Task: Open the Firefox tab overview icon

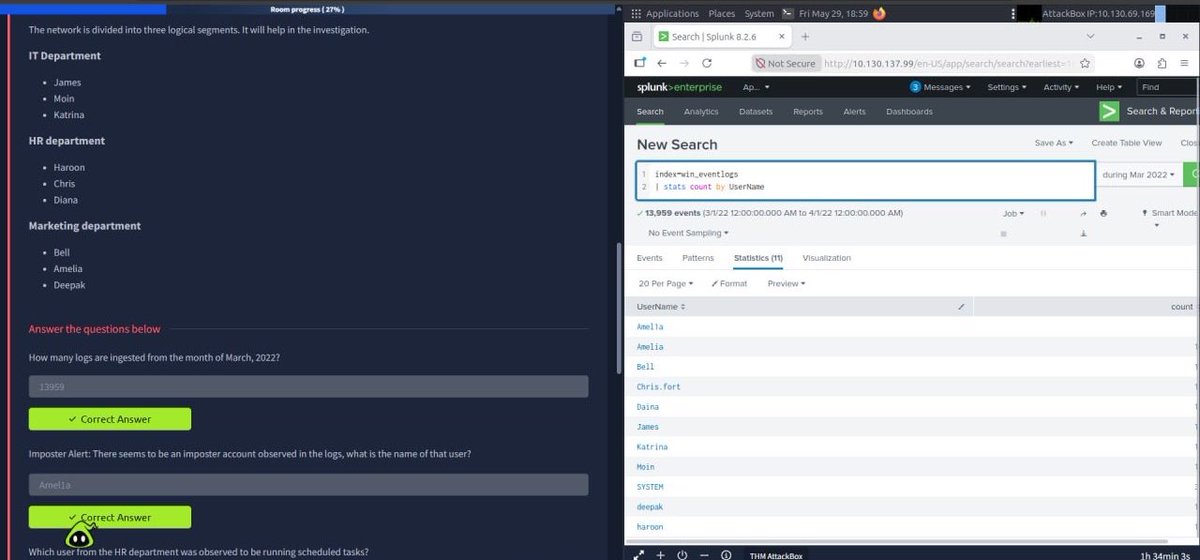Action: tap(637, 37)
